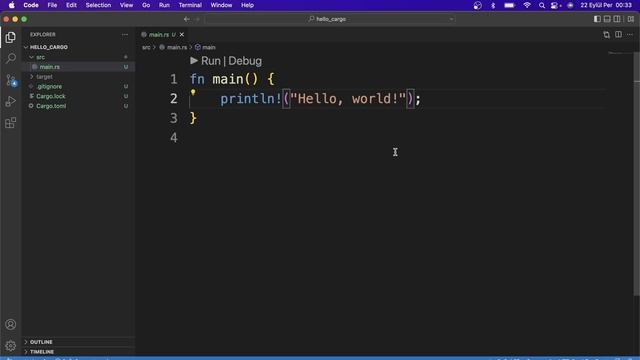Click the Rust file icon beside main.rs in Explorer
This screenshot has width=640, height=360.
coord(35,67)
